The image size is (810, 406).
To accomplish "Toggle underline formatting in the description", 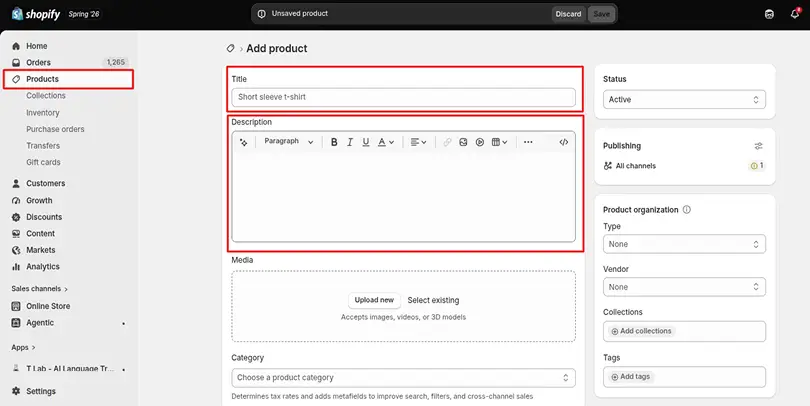I will tap(366, 142).
